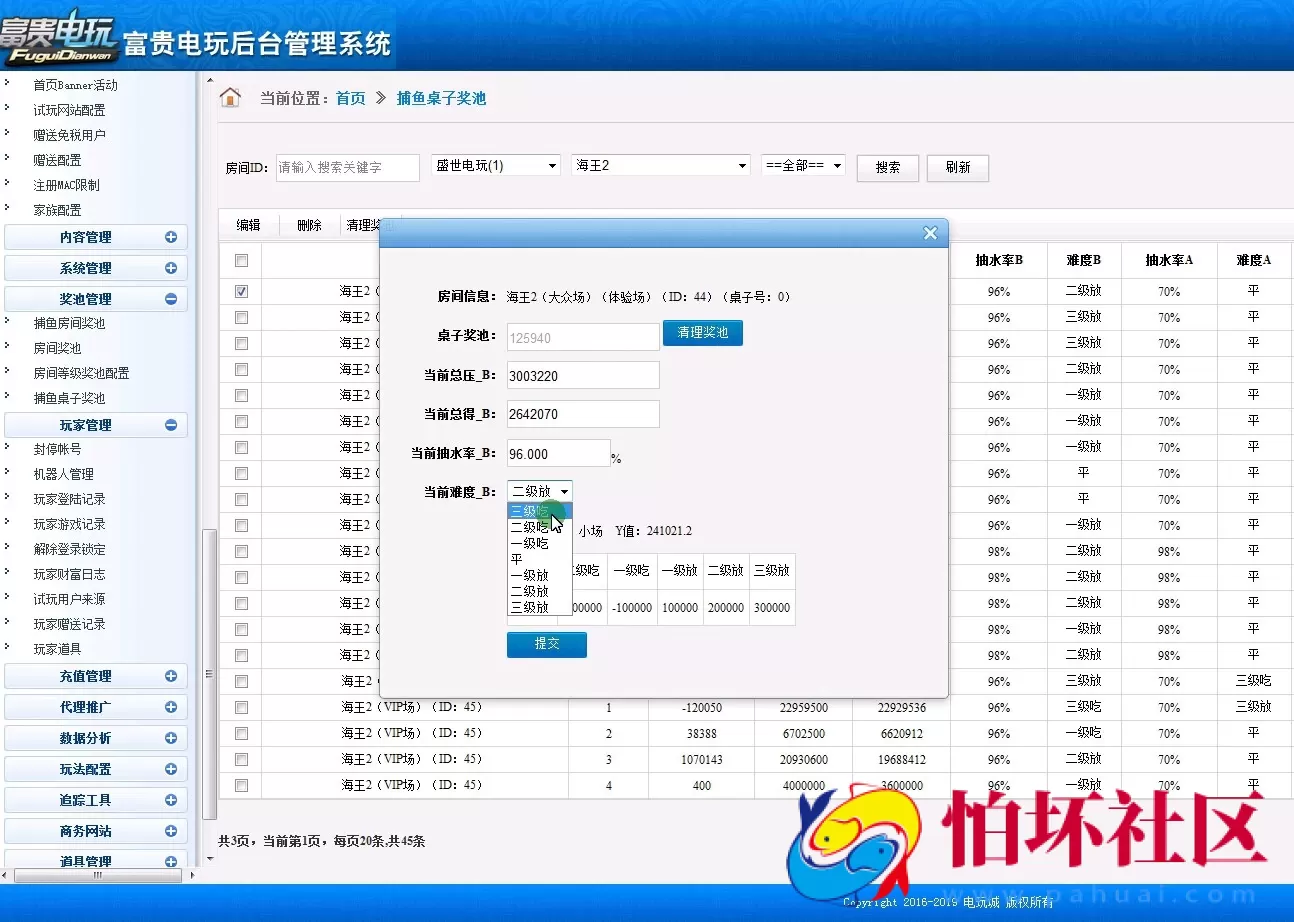The height and width of the screenshot is (922, 1294).
Task: Check the checkbox on the second table row
Action: point(241,317)
